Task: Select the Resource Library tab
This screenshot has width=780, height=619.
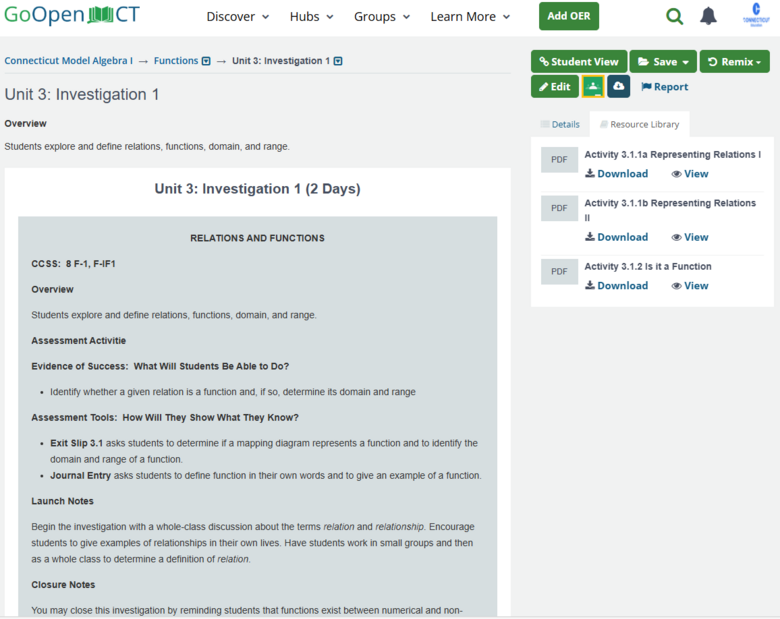Action: [x=639, y=124]
